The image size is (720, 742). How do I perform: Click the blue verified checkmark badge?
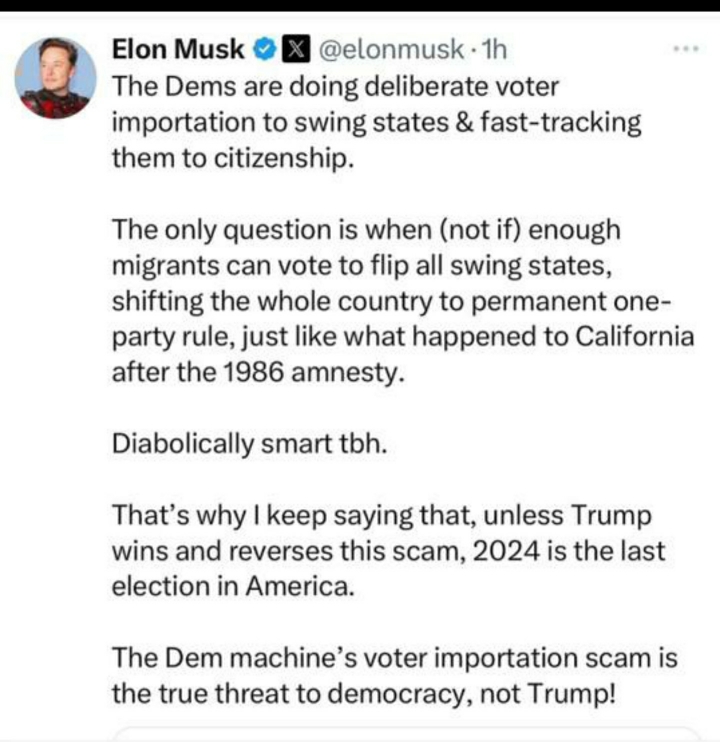pyautogui.click(x=265, y=48)
